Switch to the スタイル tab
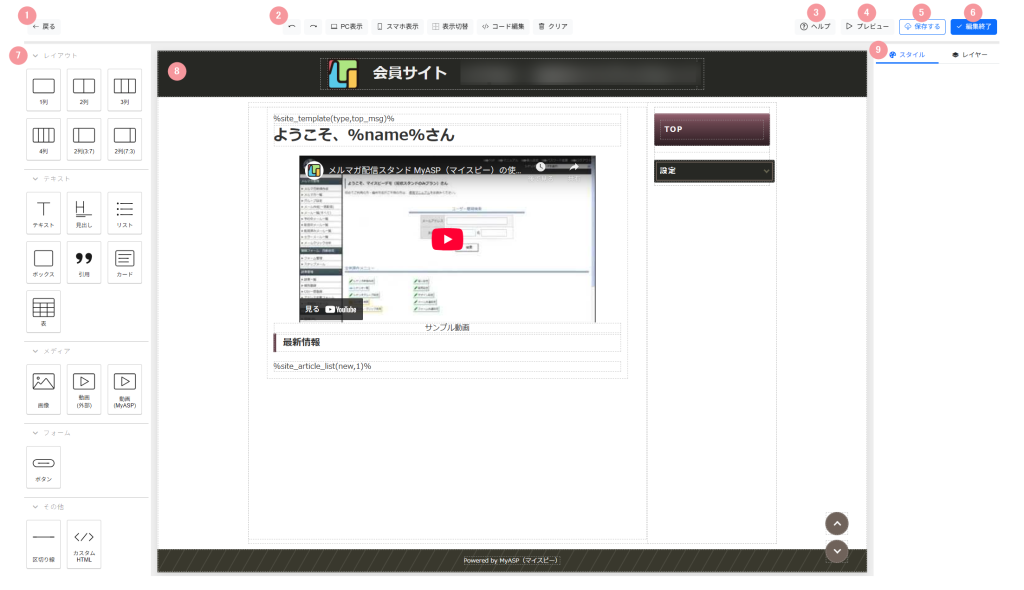The width and height of the screenshot is (1024, 590). 907,55
